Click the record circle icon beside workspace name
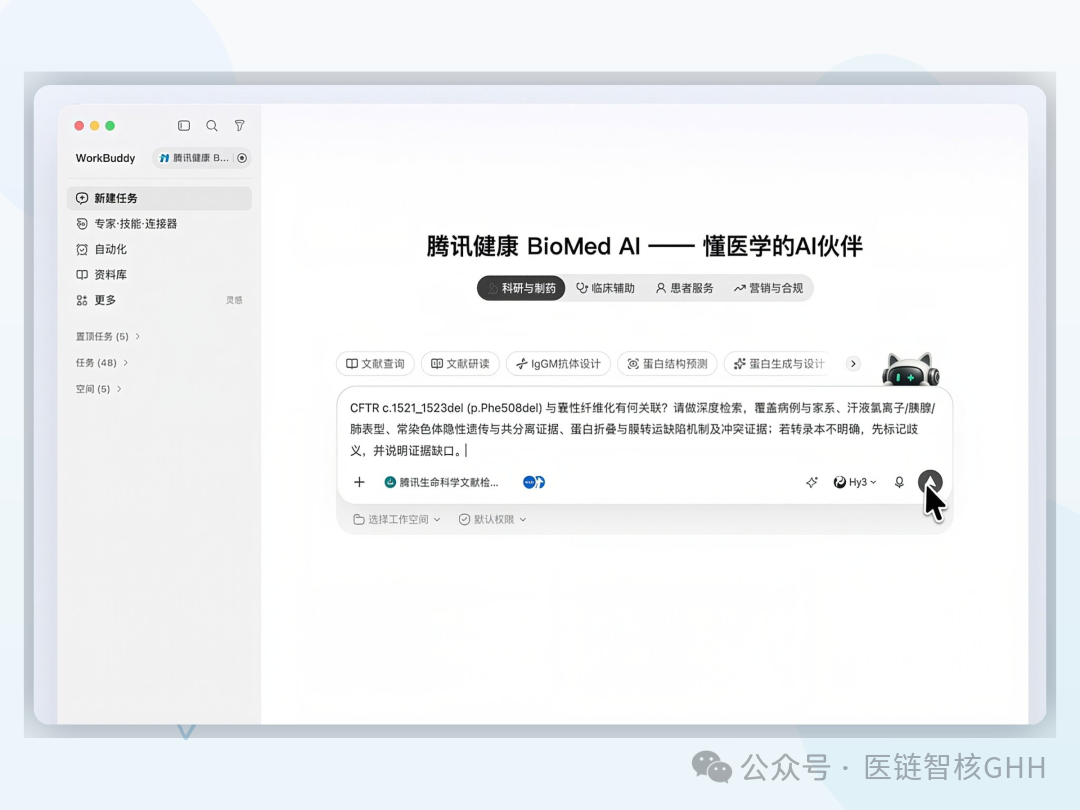This screenshot has height=810, width=1080. click(x=242, y=158)
